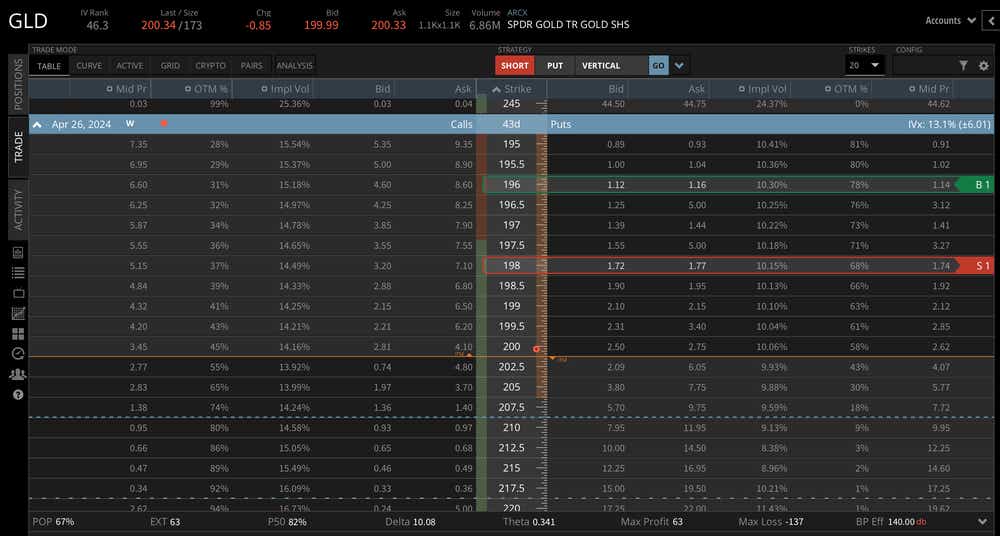Switch to the PAIRS trade mode tab
The width and height of the screenshot is (1000, 536).
pyautogui.click(x=252, y=66)
